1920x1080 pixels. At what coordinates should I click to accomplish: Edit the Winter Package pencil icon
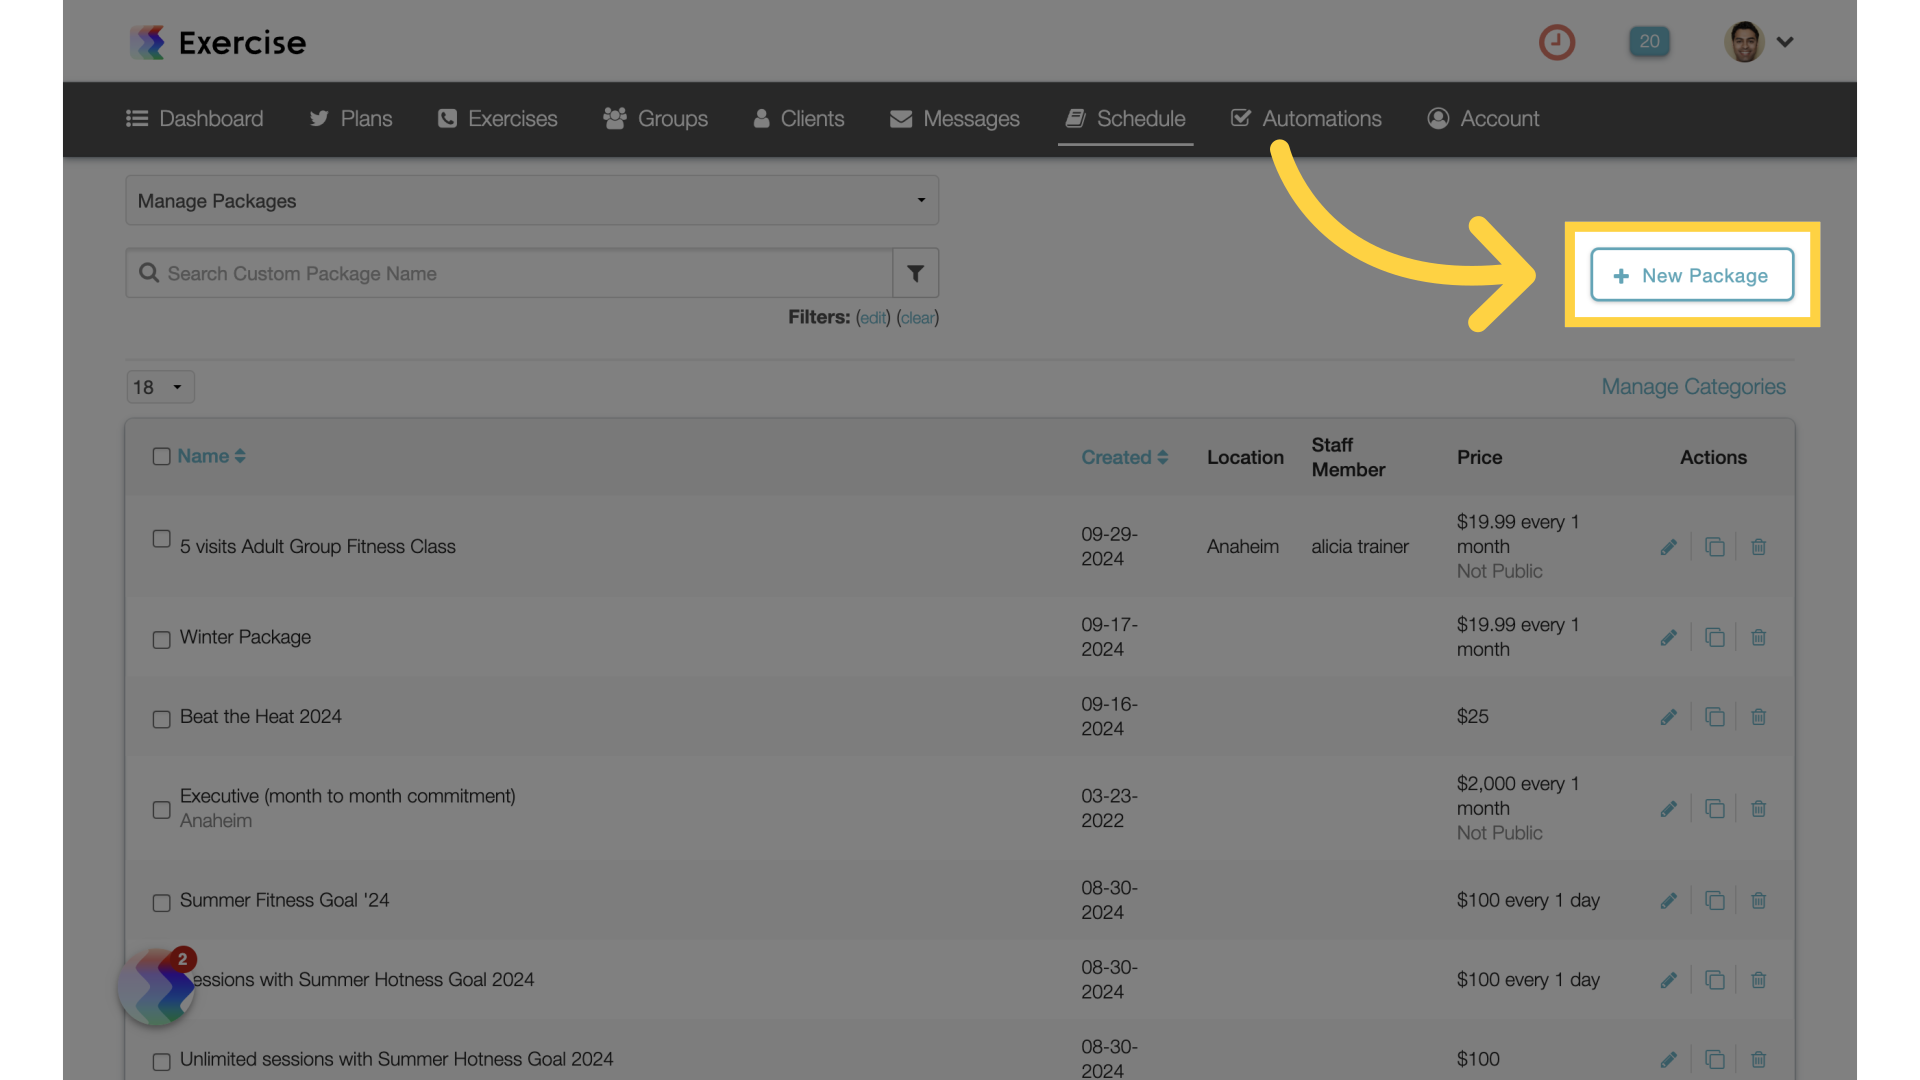pos(1668,638)
